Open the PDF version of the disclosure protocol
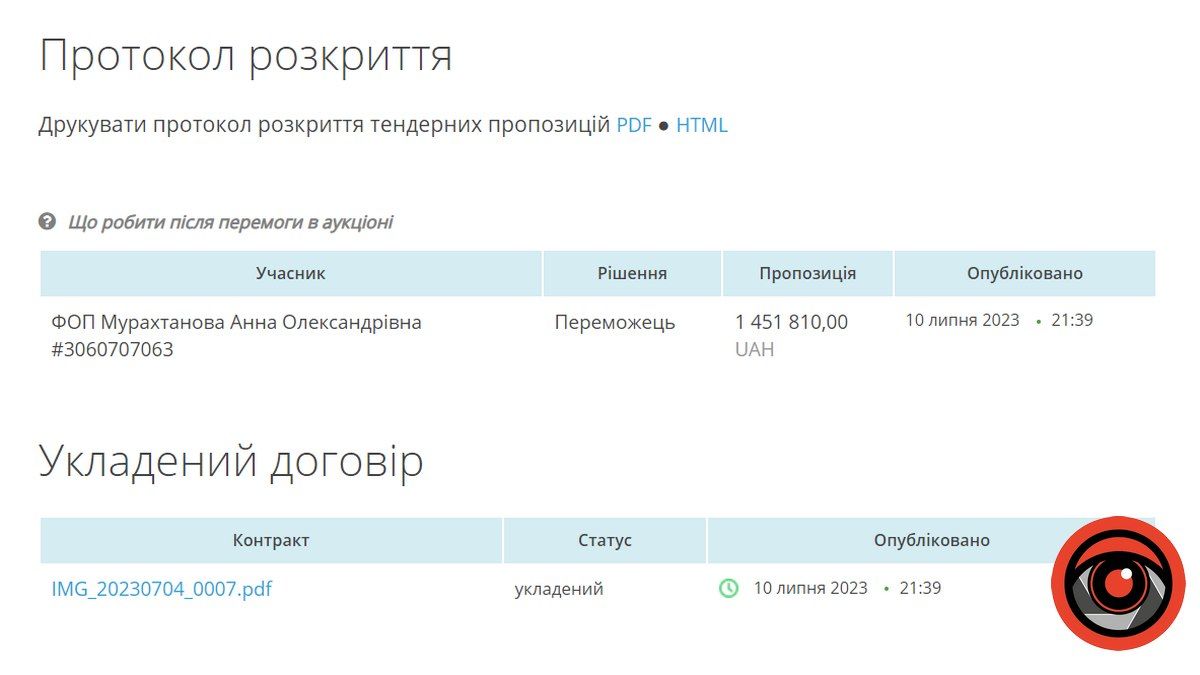Viewport: 1200px width, 675px height. point(637,125)
